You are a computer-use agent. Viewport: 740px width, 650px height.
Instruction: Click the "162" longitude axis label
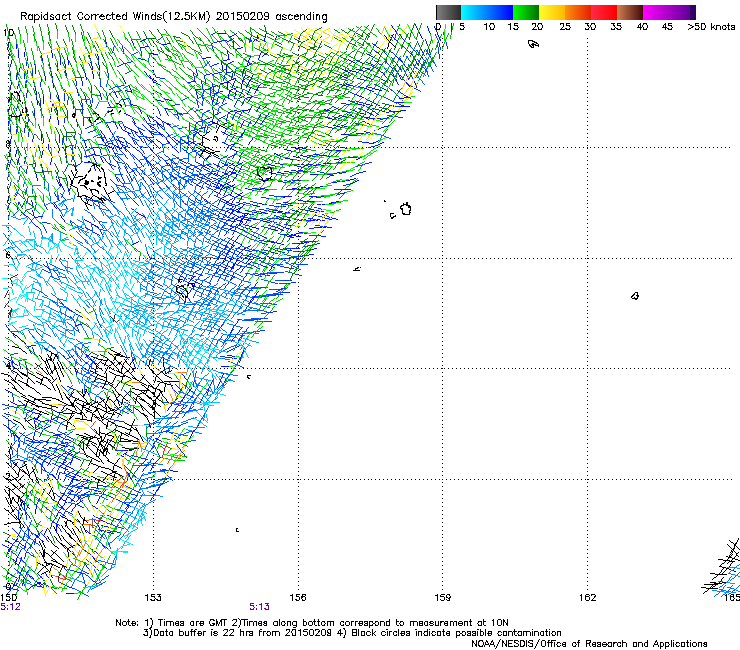[x=588, y=598]
